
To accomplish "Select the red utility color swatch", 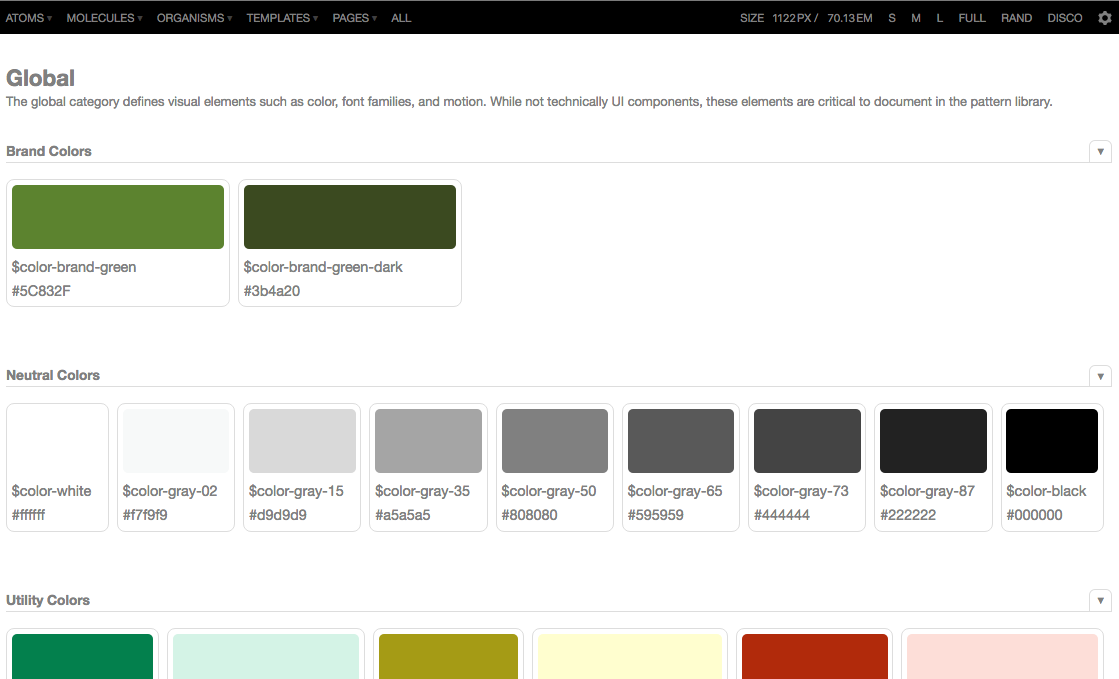I will pyautogui.click(x=815, y=656).
